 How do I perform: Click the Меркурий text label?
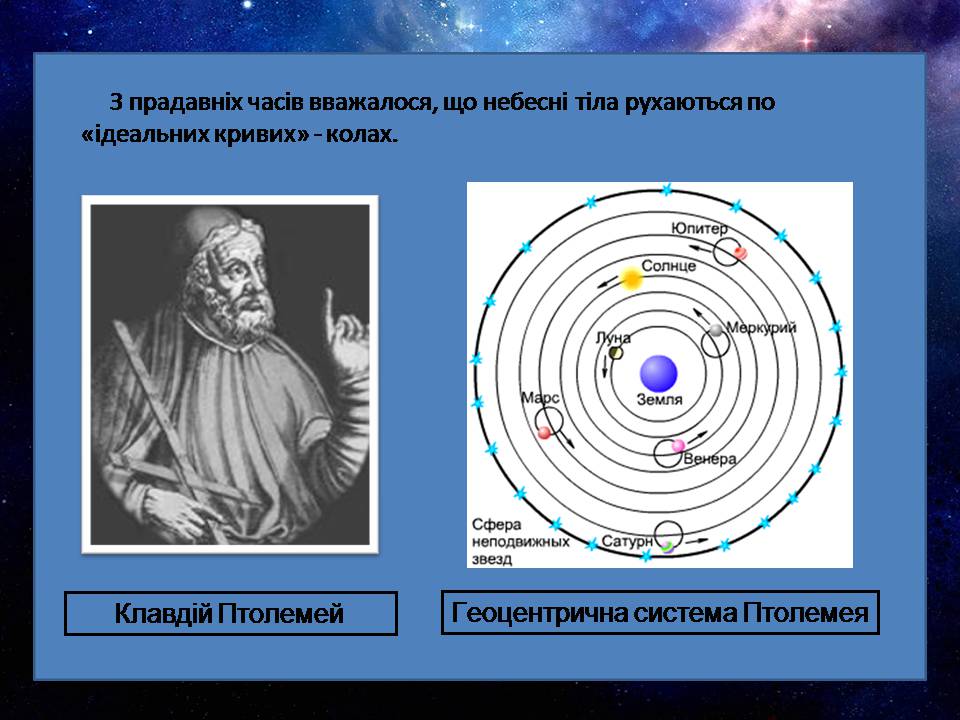(x=761, y=328)
